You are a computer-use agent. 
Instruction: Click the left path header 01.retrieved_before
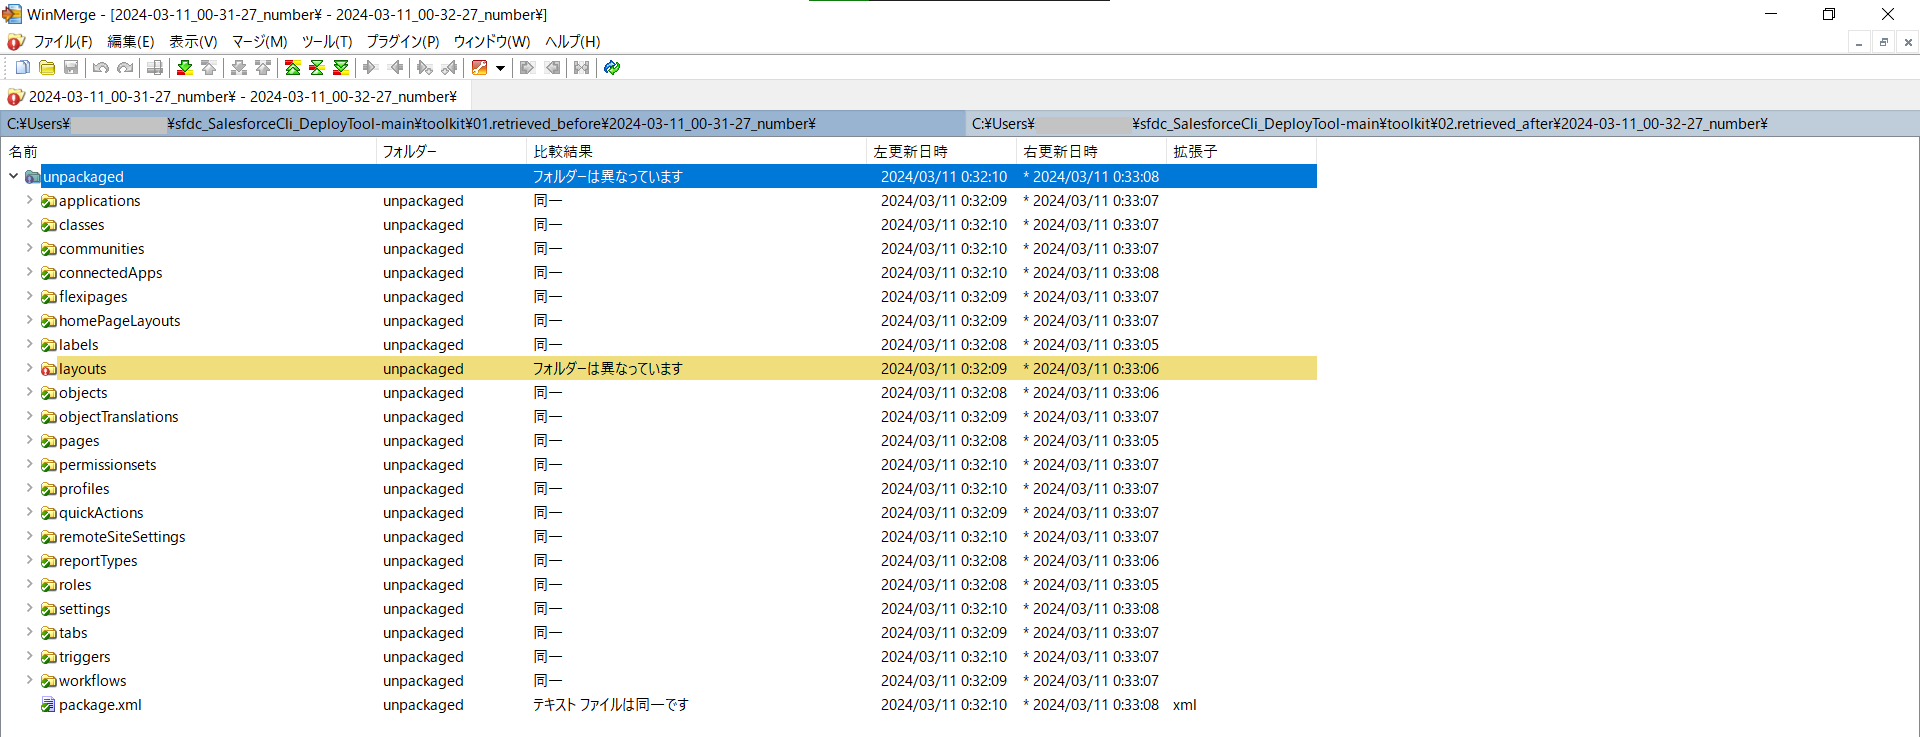click(x=482, y=123)
